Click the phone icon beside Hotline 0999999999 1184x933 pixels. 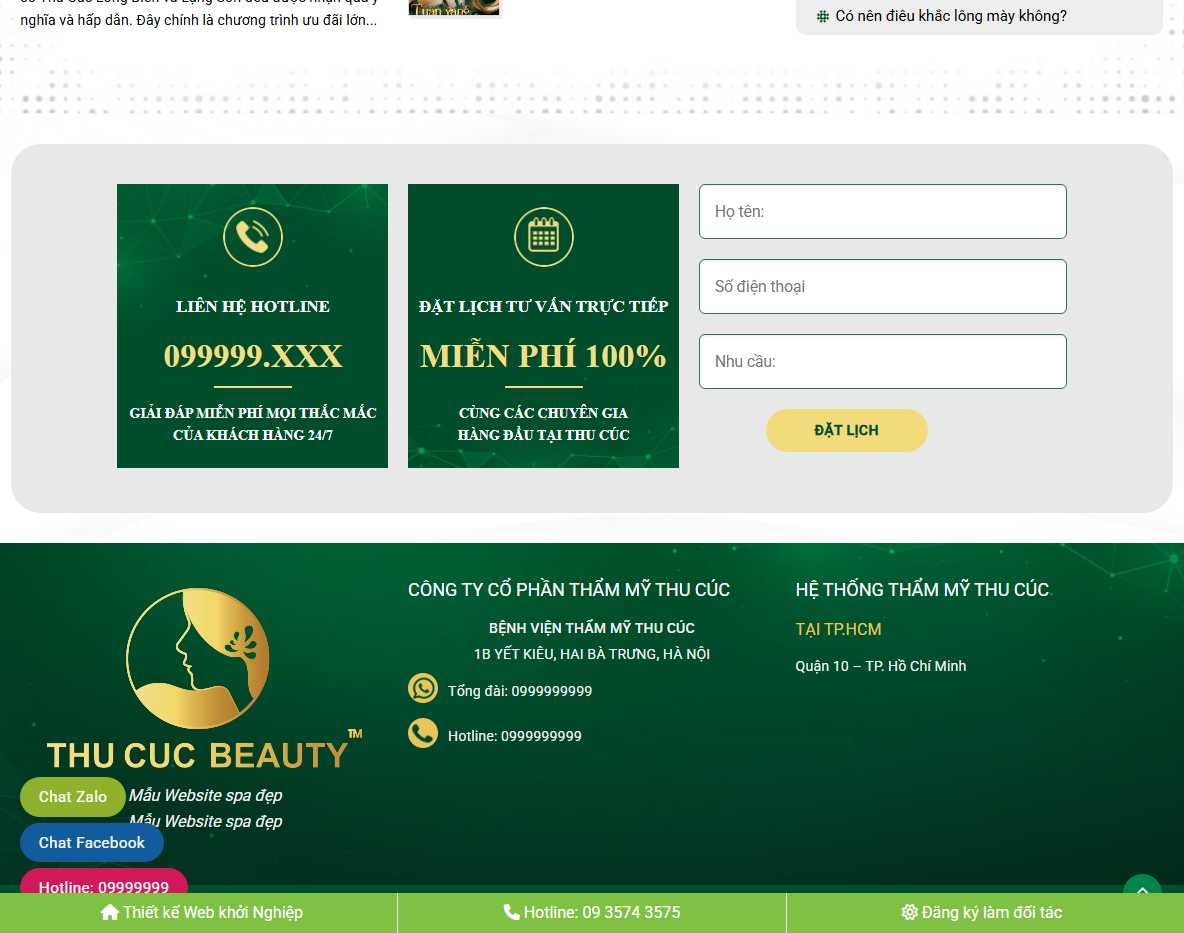pyautogui.click(x=422, y=733)
